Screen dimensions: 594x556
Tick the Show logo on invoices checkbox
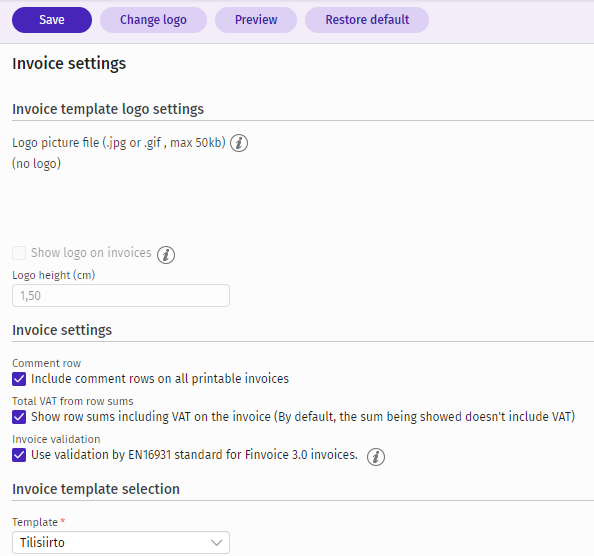[19, 253]
